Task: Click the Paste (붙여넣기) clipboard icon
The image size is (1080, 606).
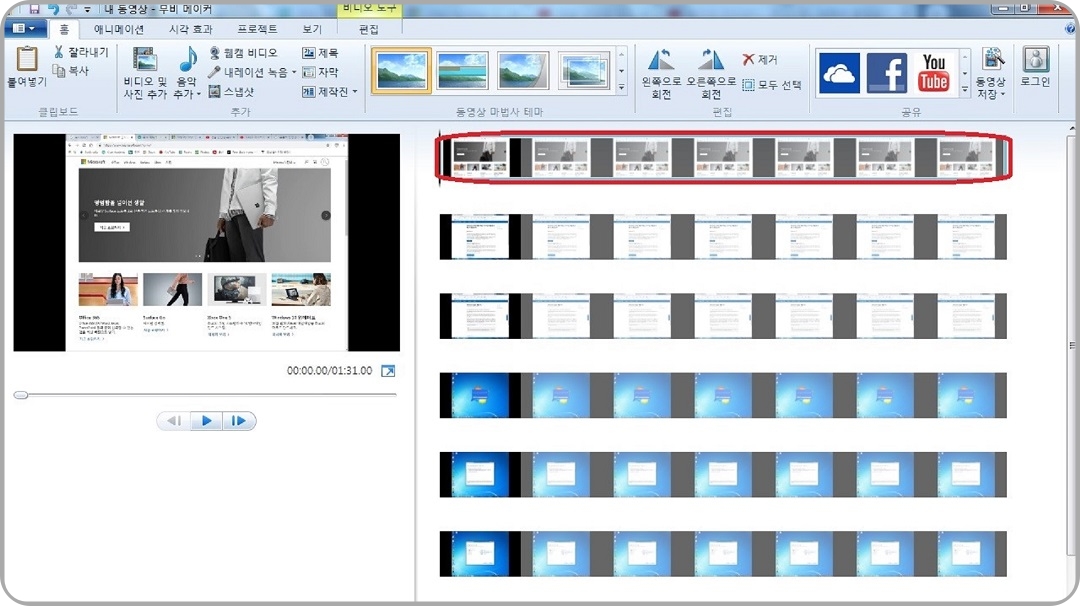Action: pyautogui.click(x=27, y=59)
